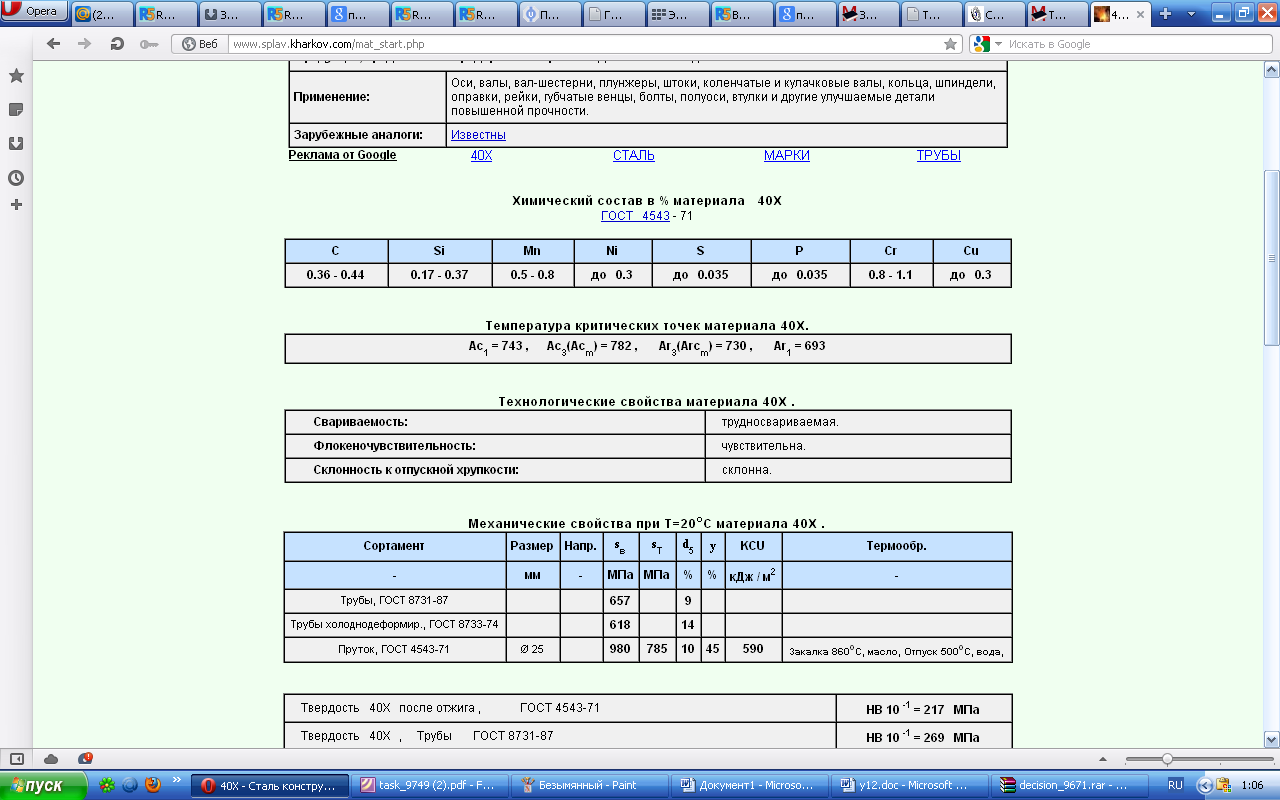This screenshot has height=800, width=1280.
Task: Switch to the first tab labeled (2...
Action: coord(101,14)
